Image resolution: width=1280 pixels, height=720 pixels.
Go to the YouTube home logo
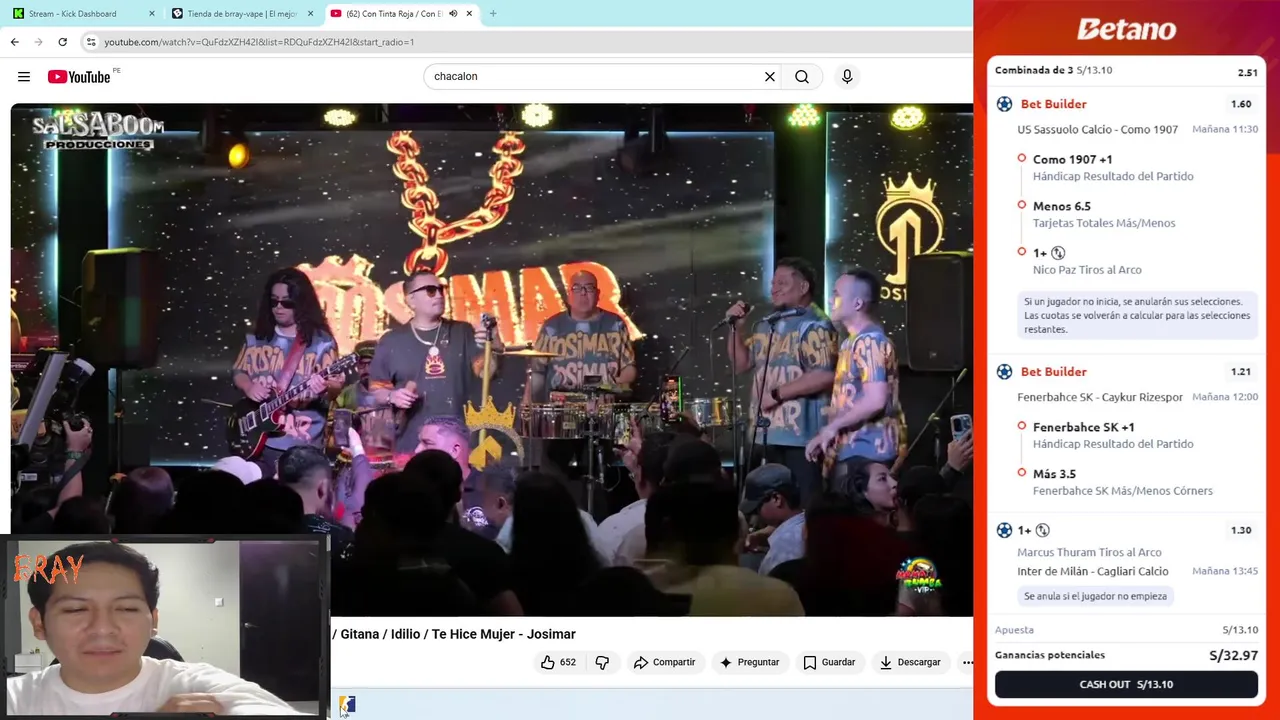click(x=79, y=77)
